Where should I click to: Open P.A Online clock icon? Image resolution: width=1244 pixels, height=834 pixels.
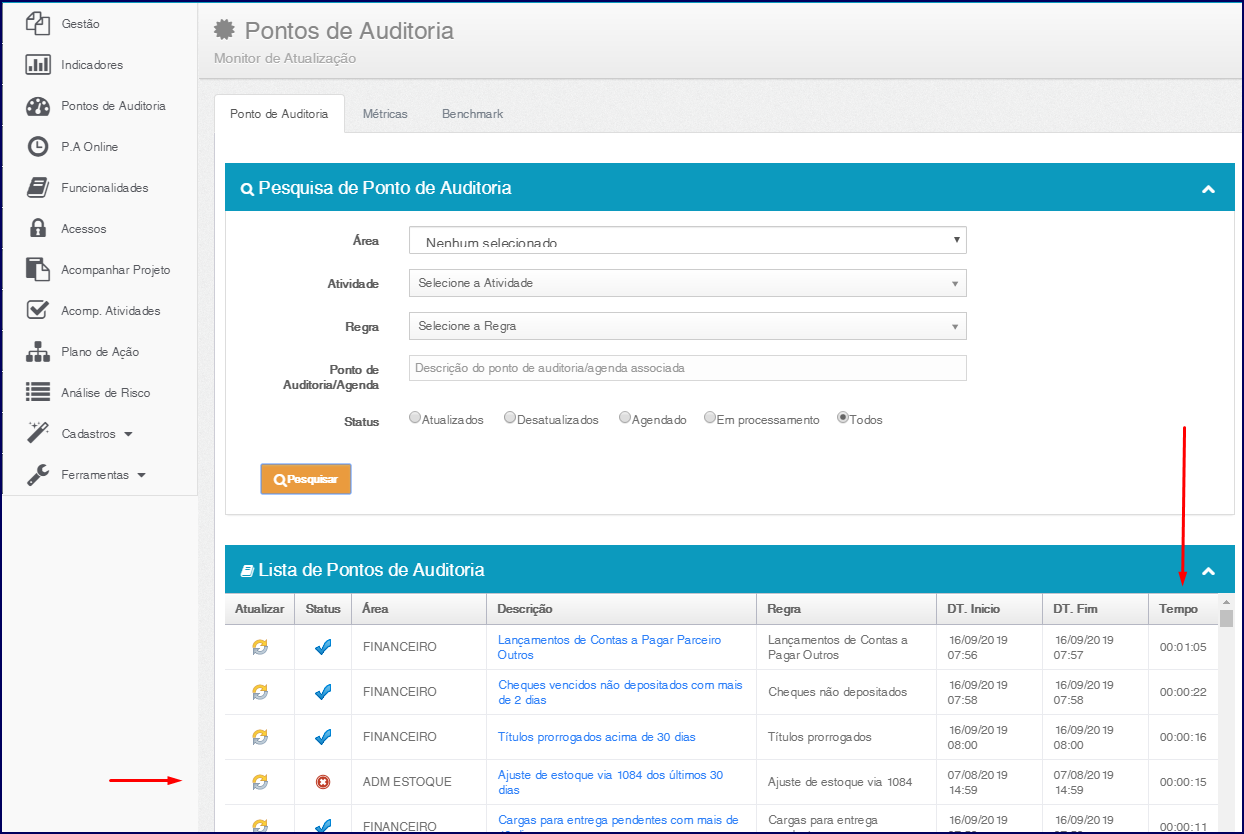(38, 147)
